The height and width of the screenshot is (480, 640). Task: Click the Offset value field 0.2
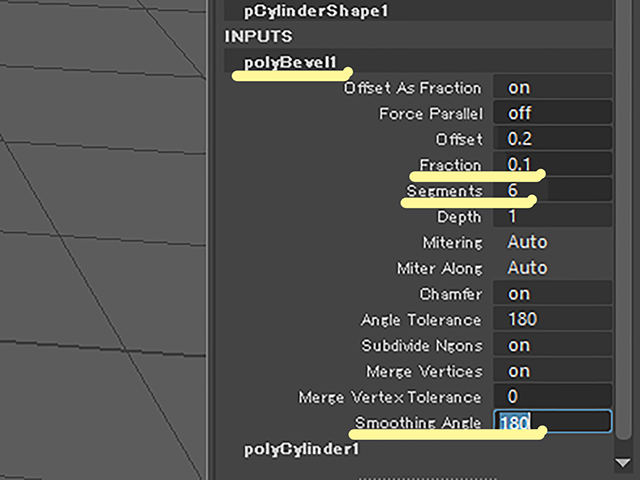click(x=552, y=139)
